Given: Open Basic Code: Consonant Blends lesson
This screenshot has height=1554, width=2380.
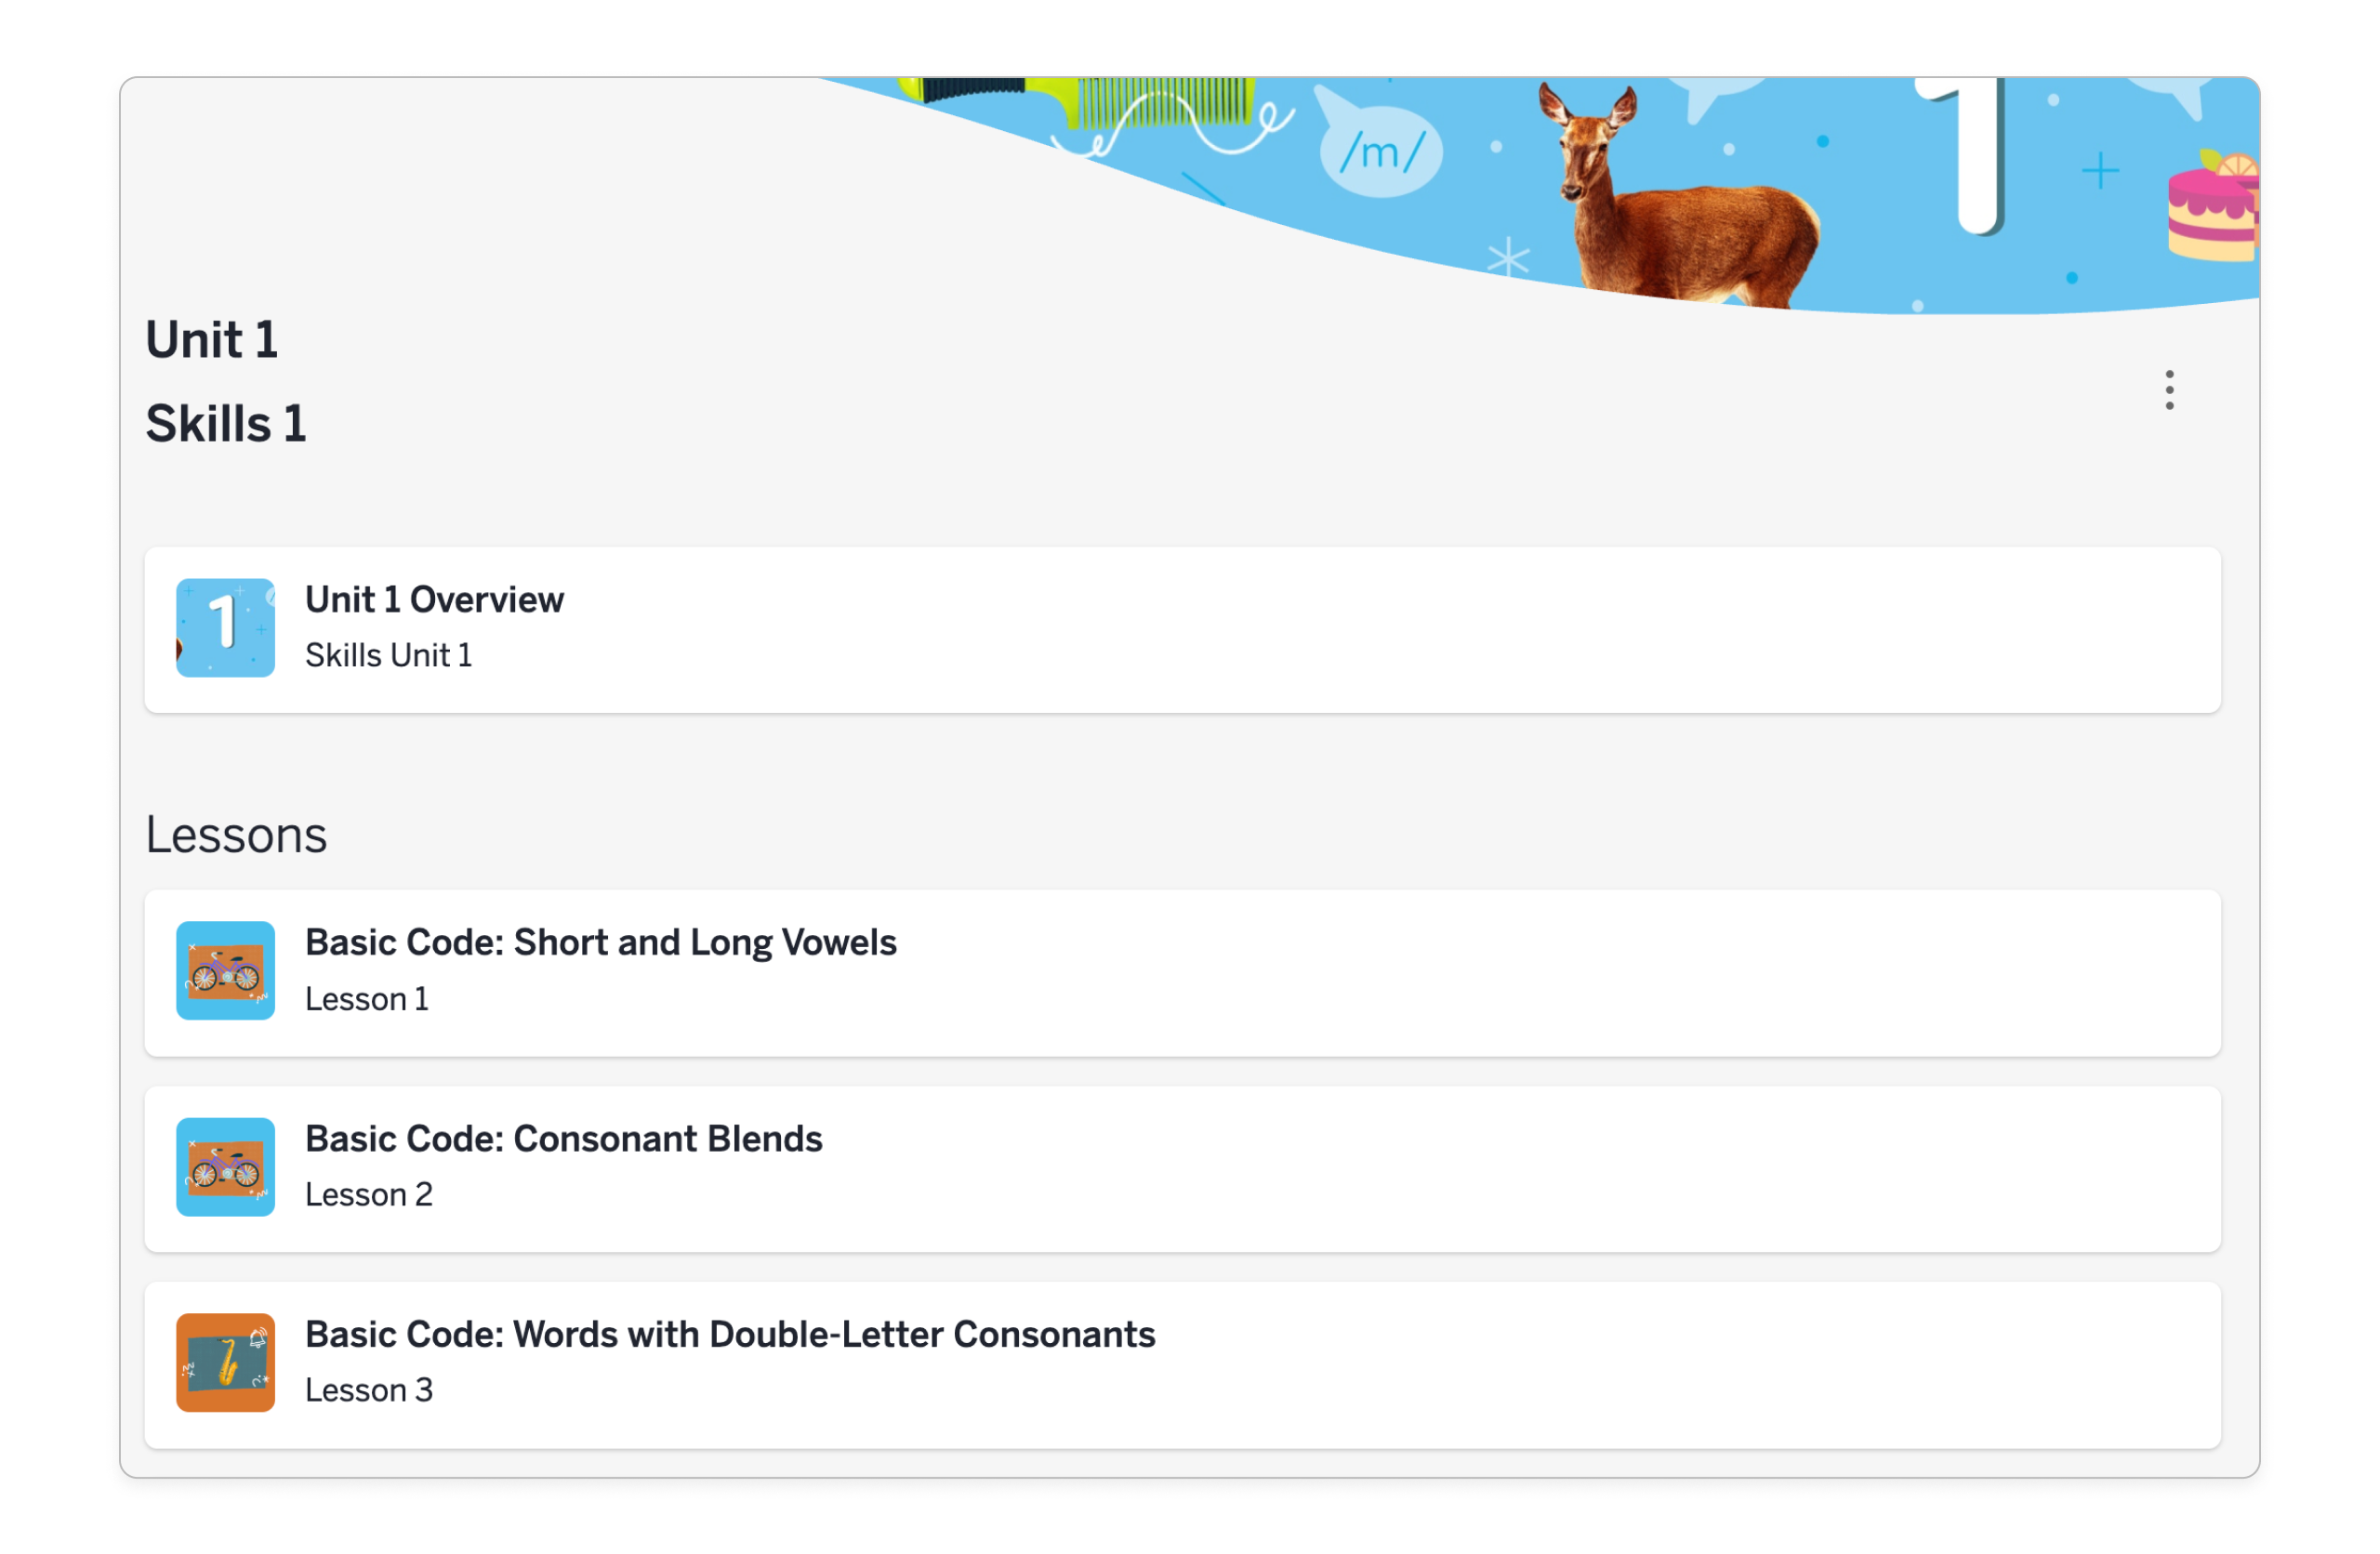Looking at the screenshot, I should (563, 1138).
